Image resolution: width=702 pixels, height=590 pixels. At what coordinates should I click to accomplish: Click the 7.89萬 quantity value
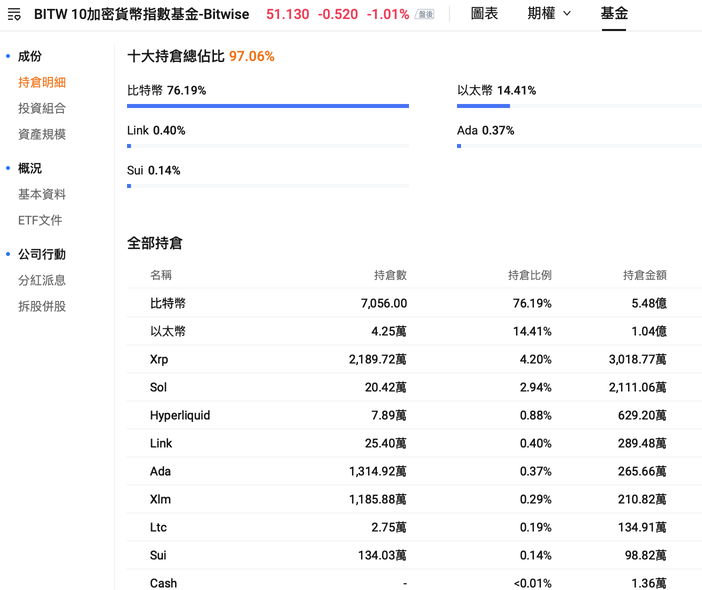[389, 415]
